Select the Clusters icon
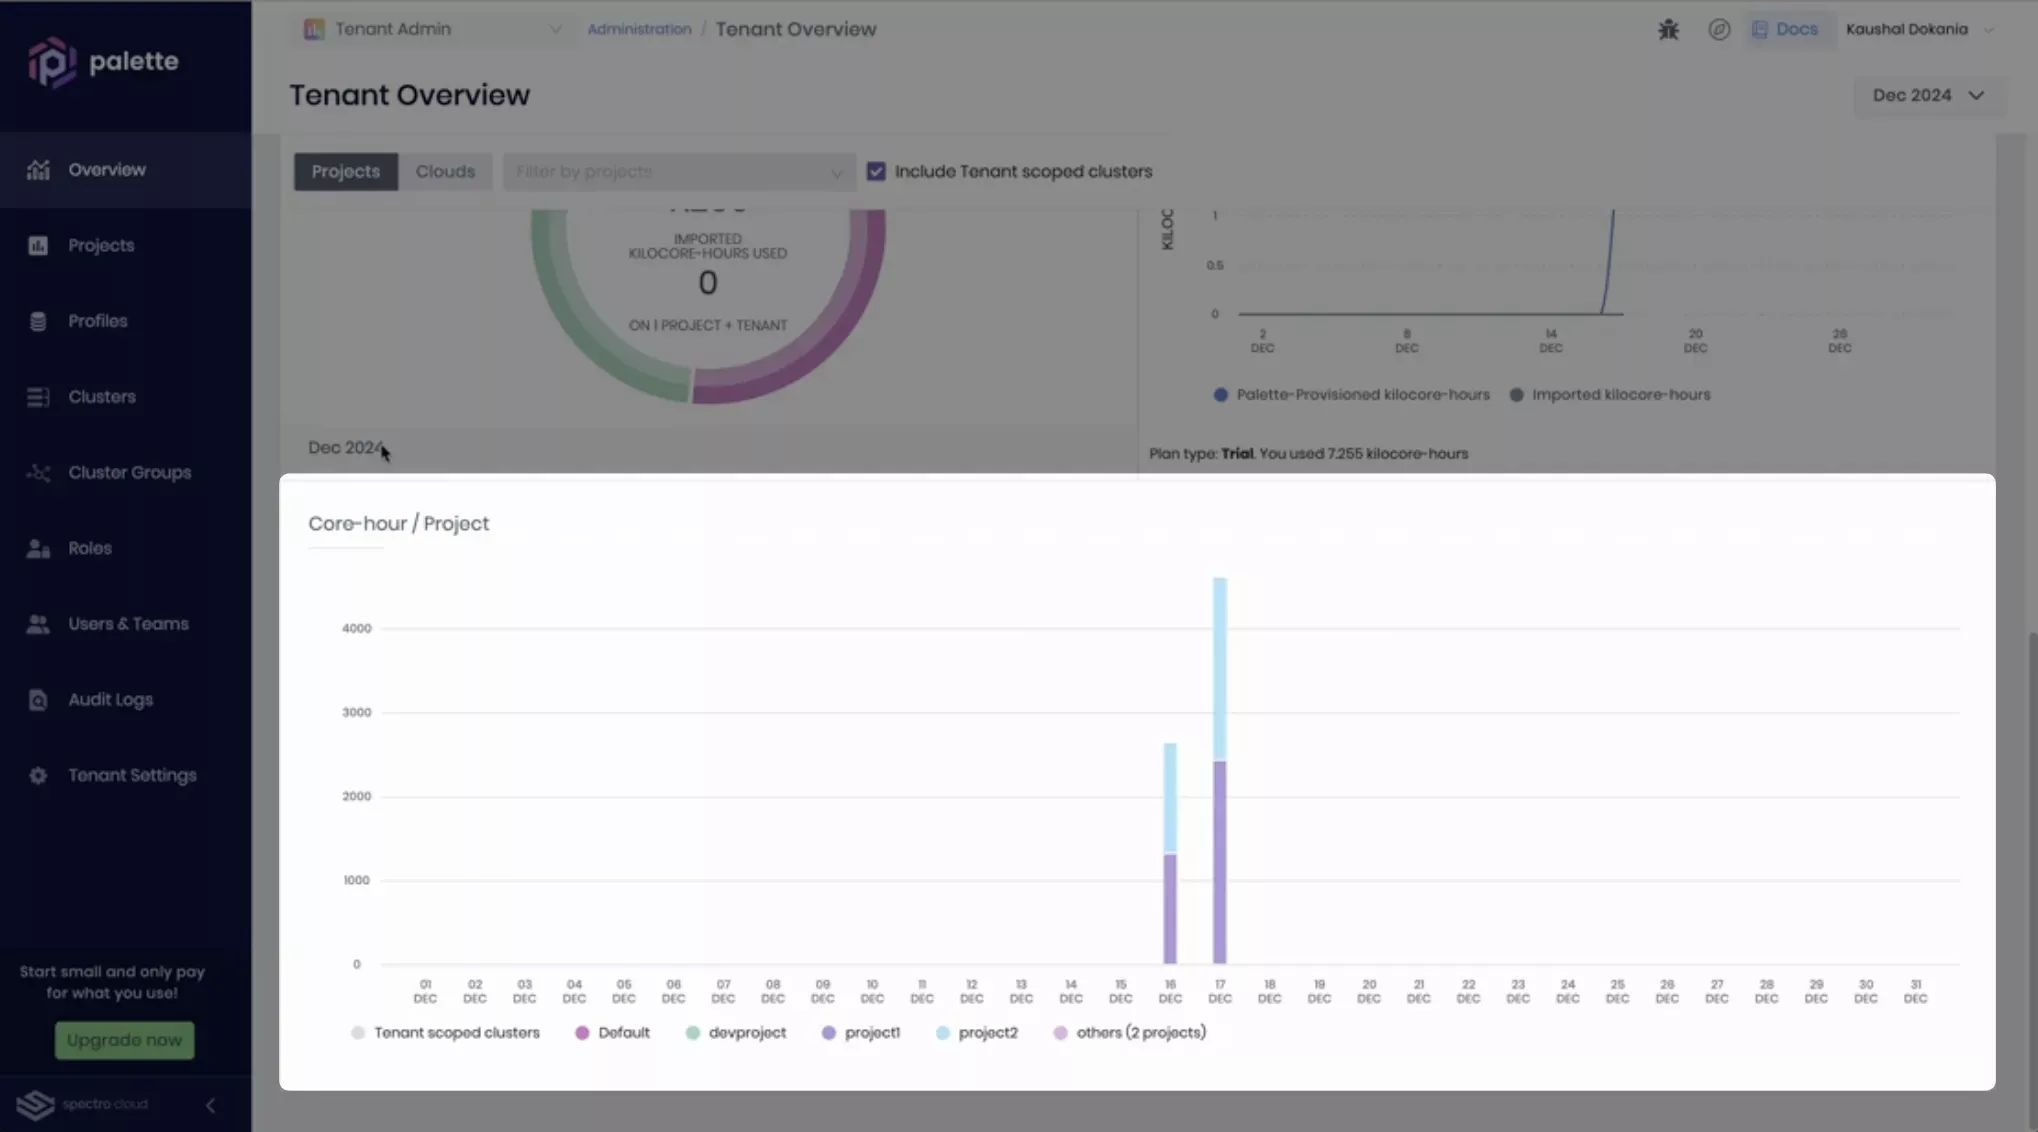Viewport: 2038px width, 1132px height. click(x=37, y=396)
